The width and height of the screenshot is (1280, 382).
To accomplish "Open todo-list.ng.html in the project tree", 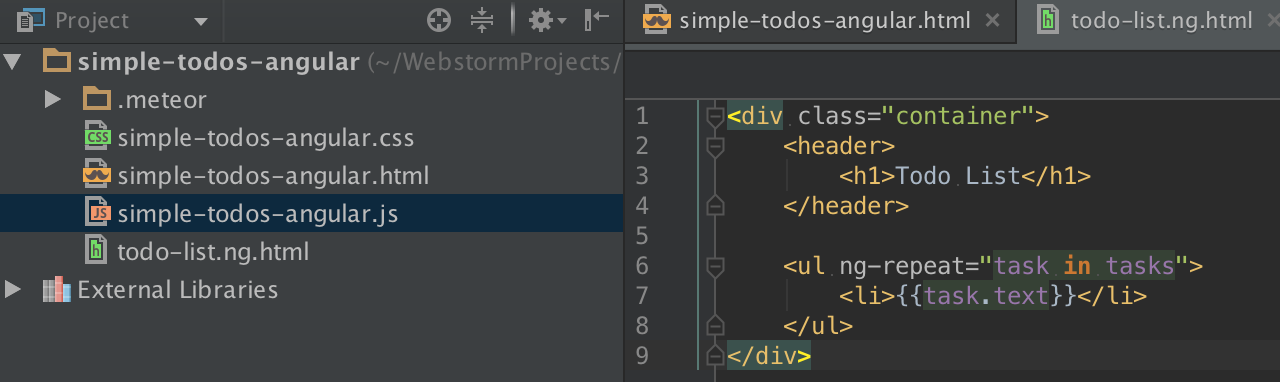I will (x=212, y=251).
